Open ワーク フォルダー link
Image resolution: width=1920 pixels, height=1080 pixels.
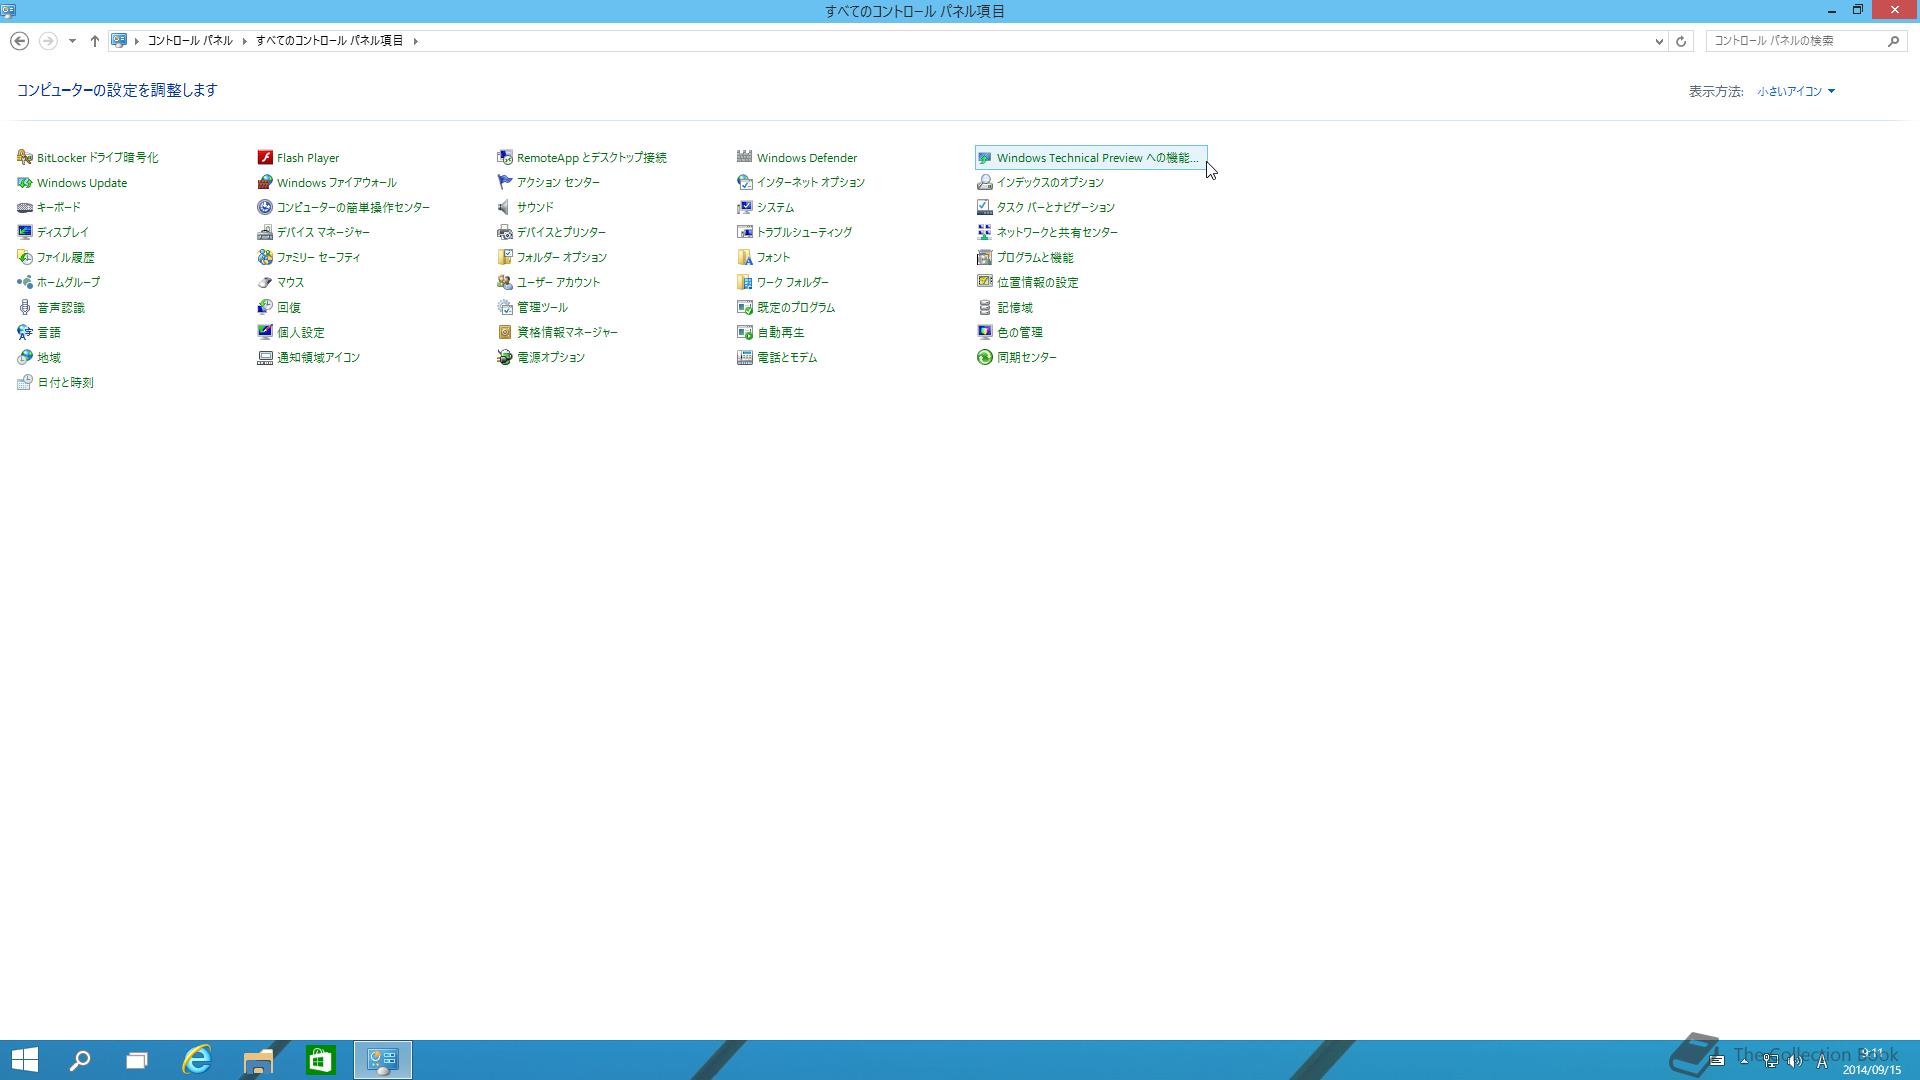coord(792,282)
